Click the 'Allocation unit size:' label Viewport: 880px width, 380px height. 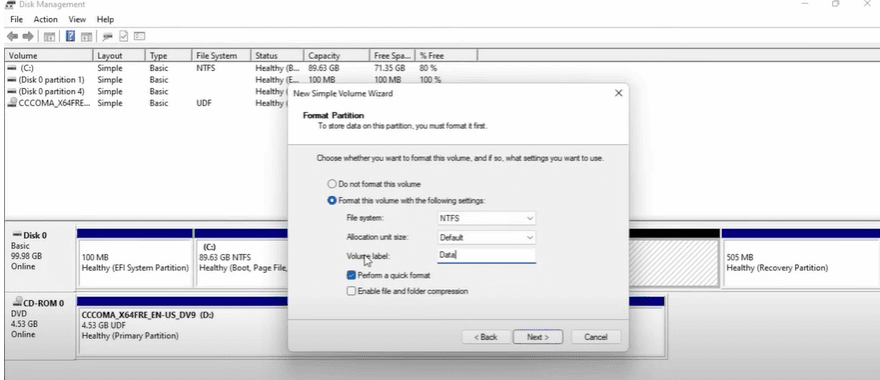click(377, 237)
